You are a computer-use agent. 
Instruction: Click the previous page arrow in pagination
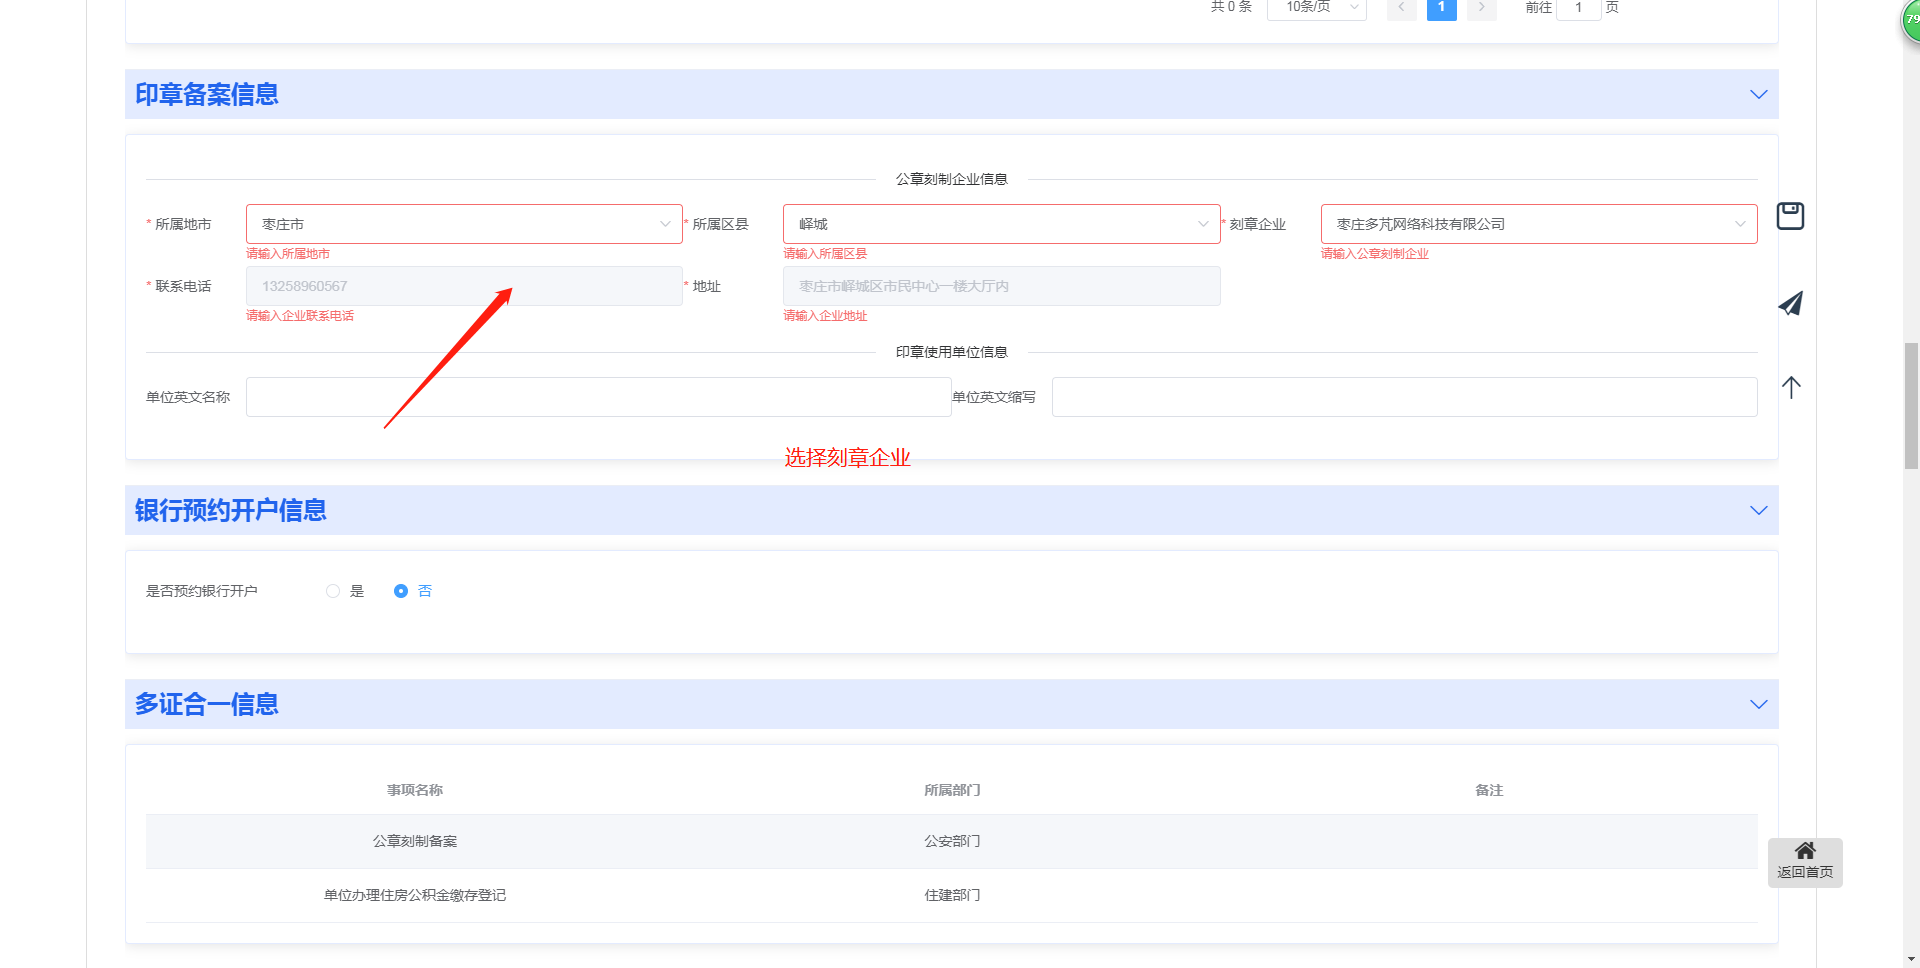pos(1402,8)
